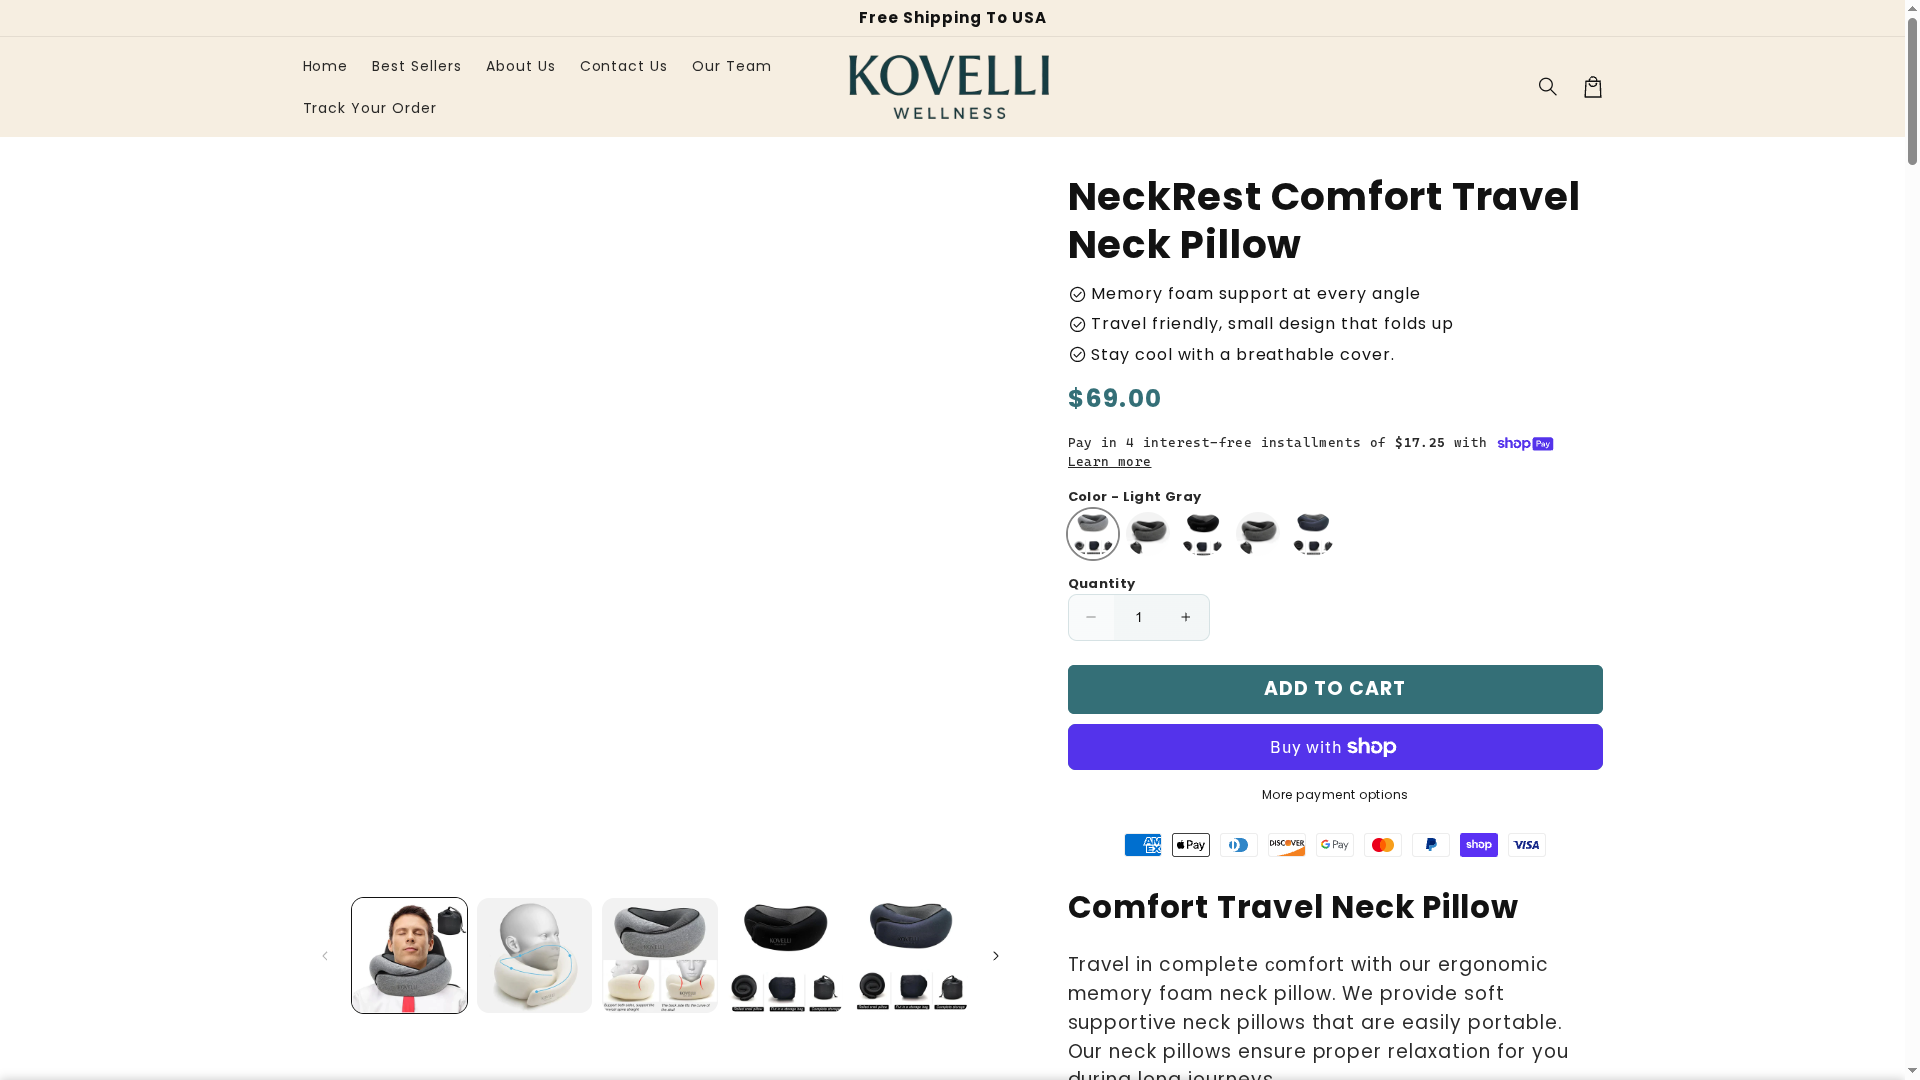
Task: Open the shopping cart
Action: click(1592, 86)
